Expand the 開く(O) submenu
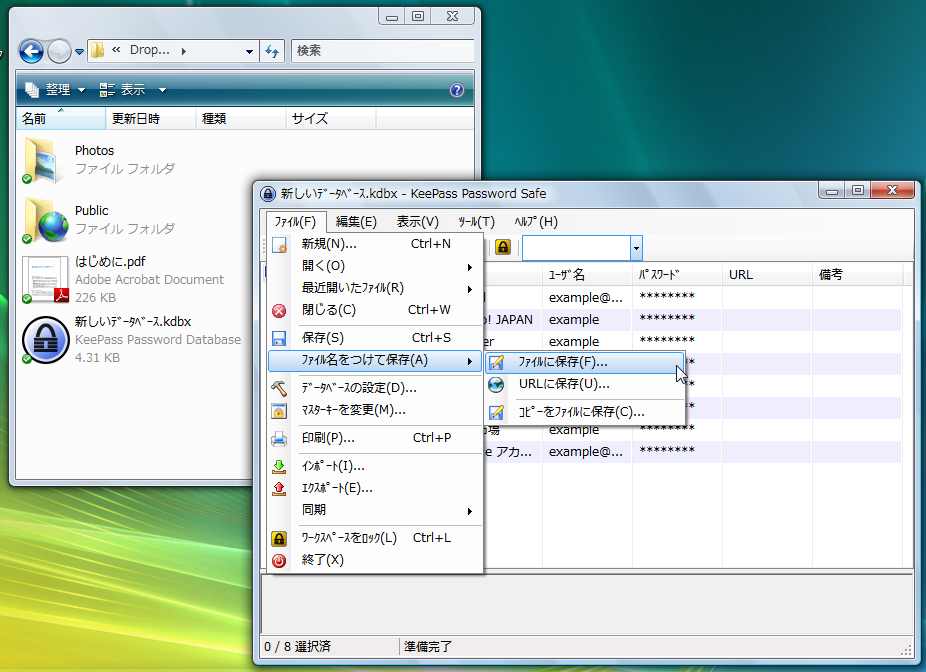This screenshot has width=926, height=672. 469,267
